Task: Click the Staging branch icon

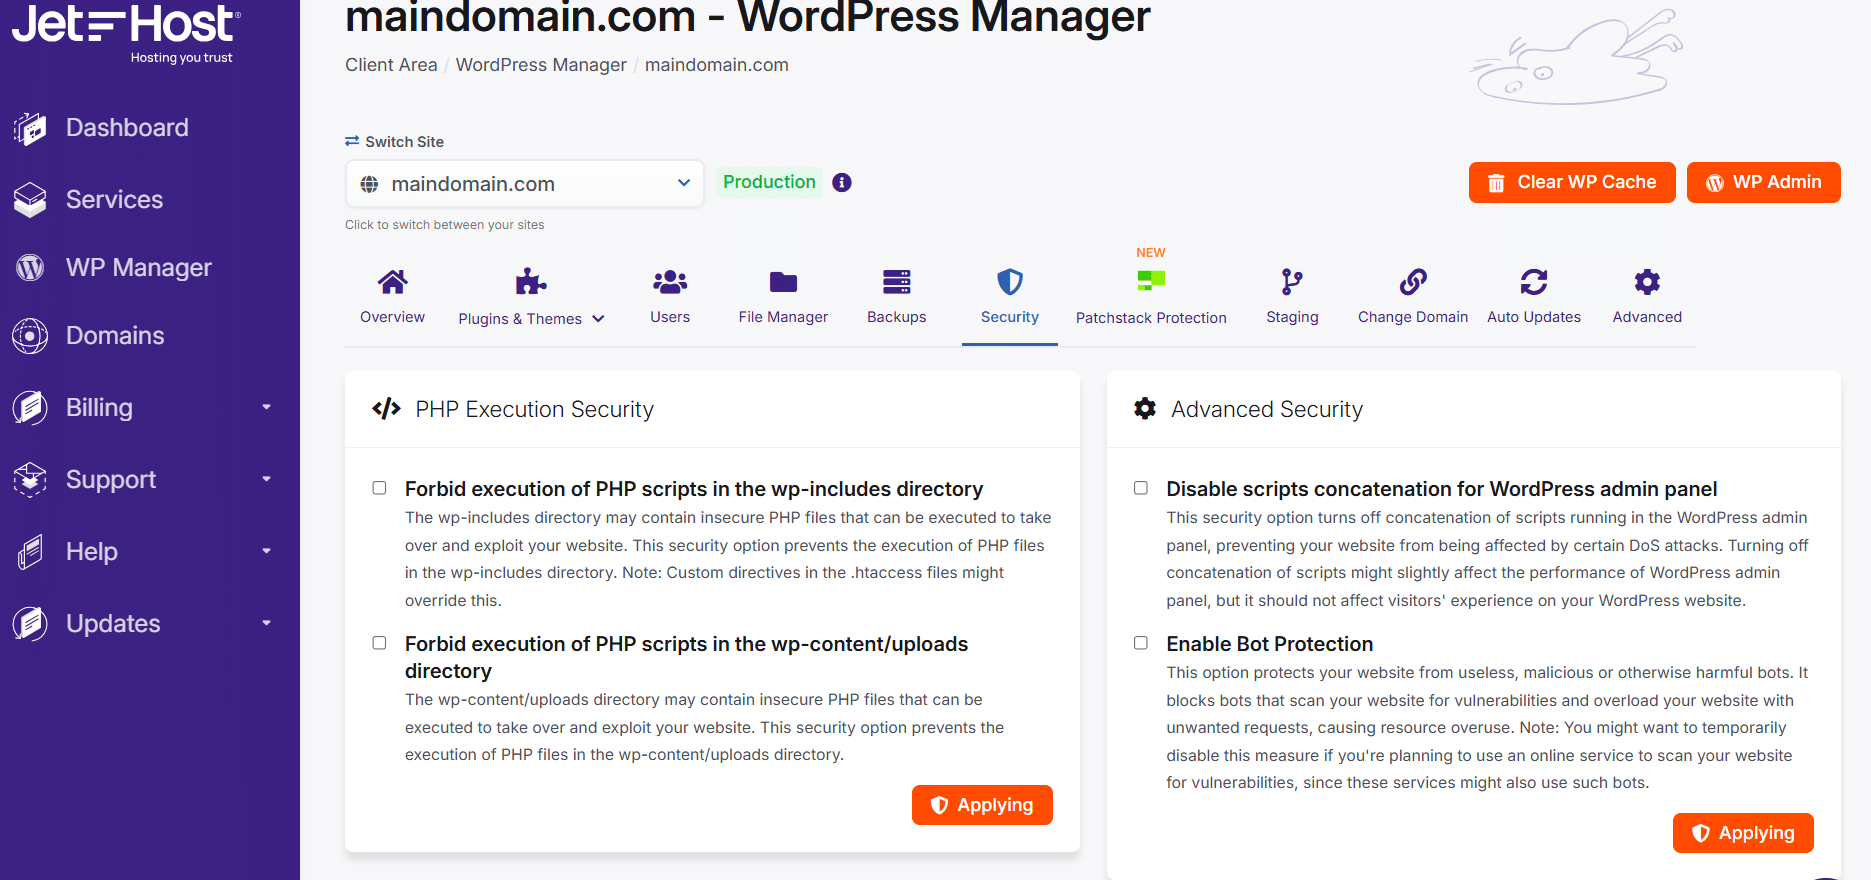Action: 1292,282
